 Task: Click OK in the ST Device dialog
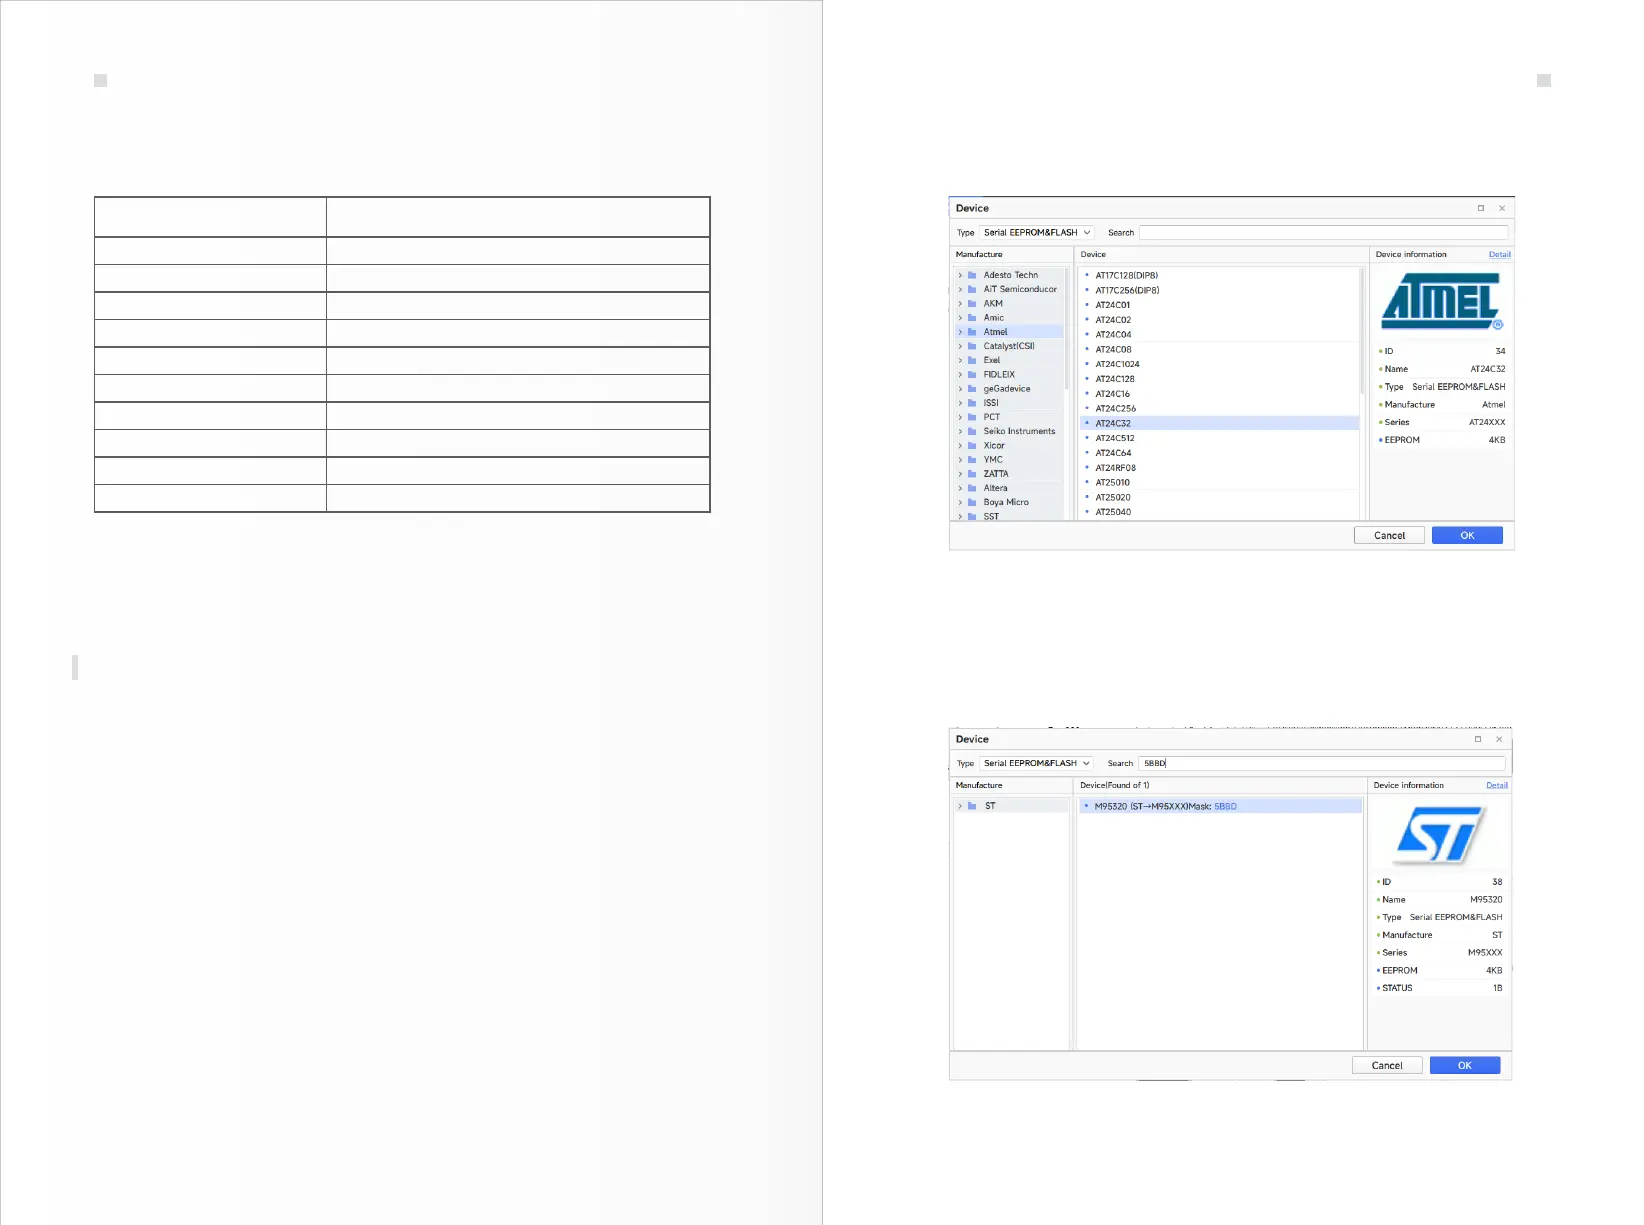tap(1465, 1065)
